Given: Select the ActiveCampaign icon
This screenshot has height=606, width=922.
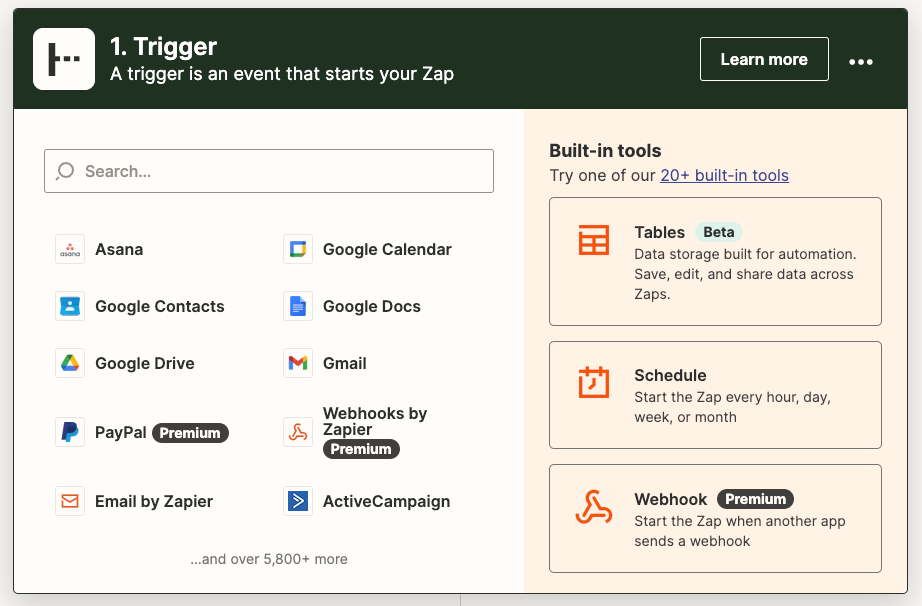Looking at the screenshot, I should (298, 501).
